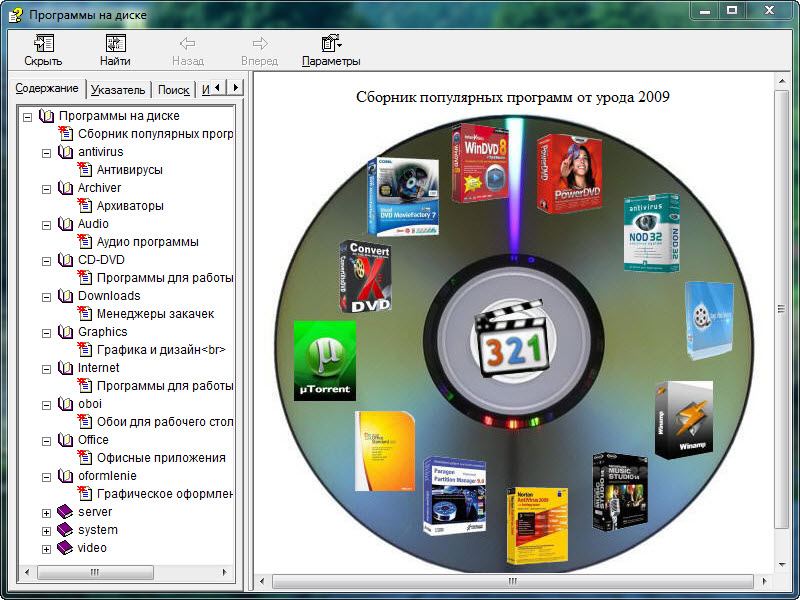Click the content pane scroll down arrow

click(x=782, y=565)
